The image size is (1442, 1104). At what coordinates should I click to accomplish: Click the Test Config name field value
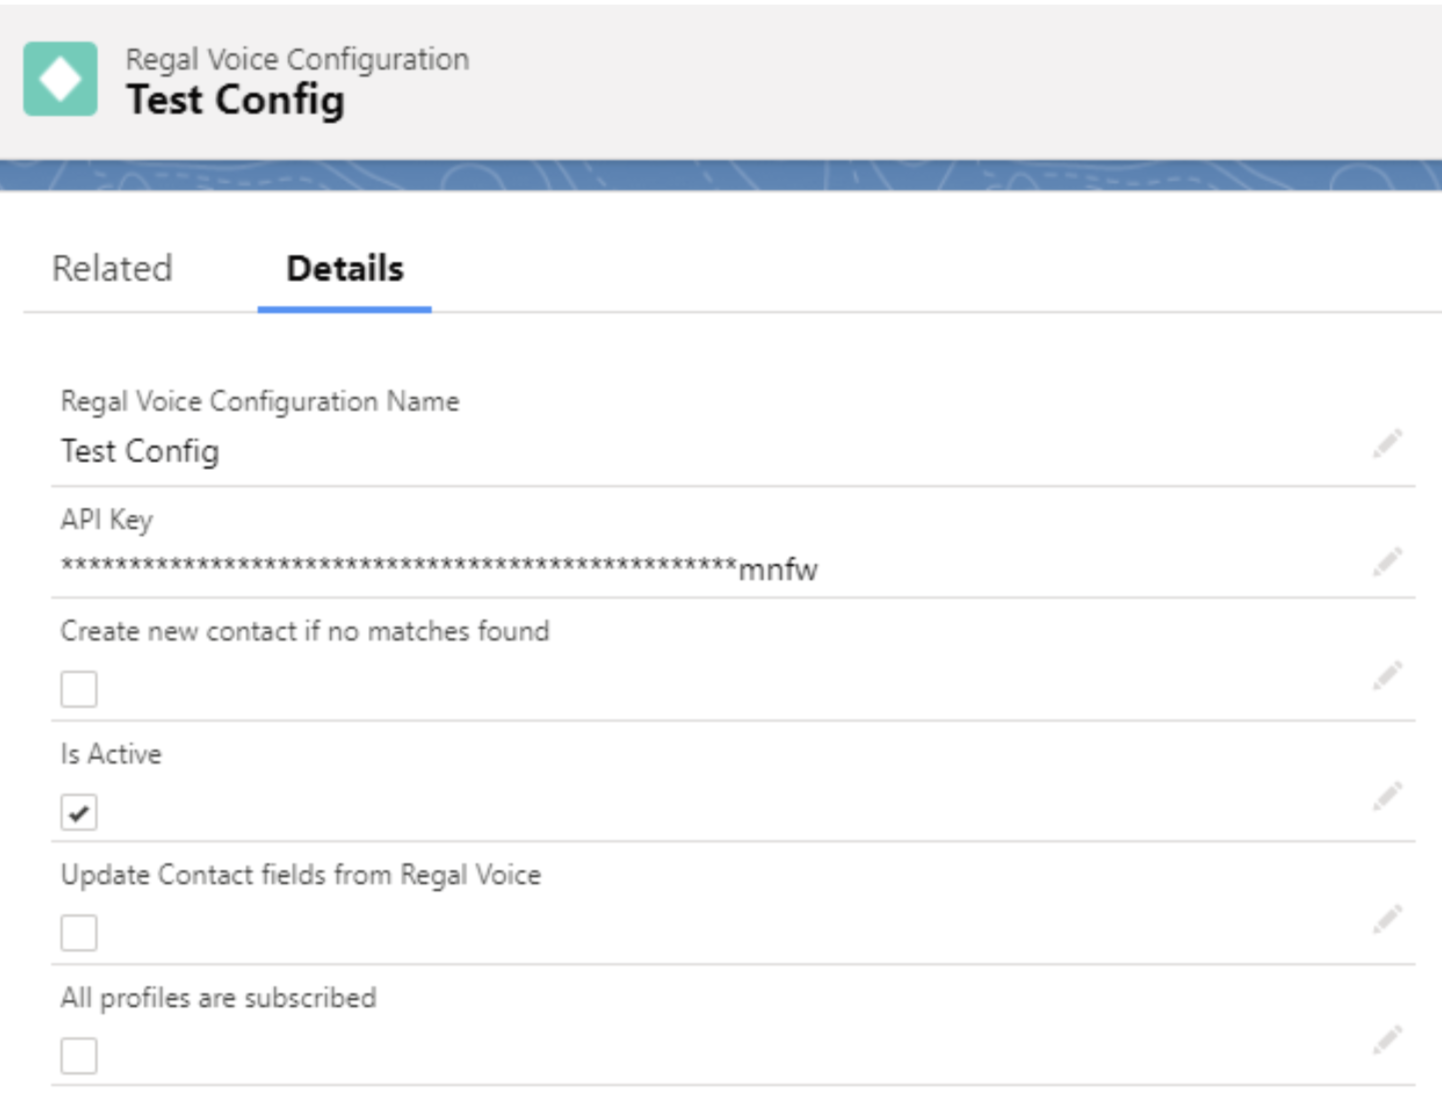pos(140,451)
